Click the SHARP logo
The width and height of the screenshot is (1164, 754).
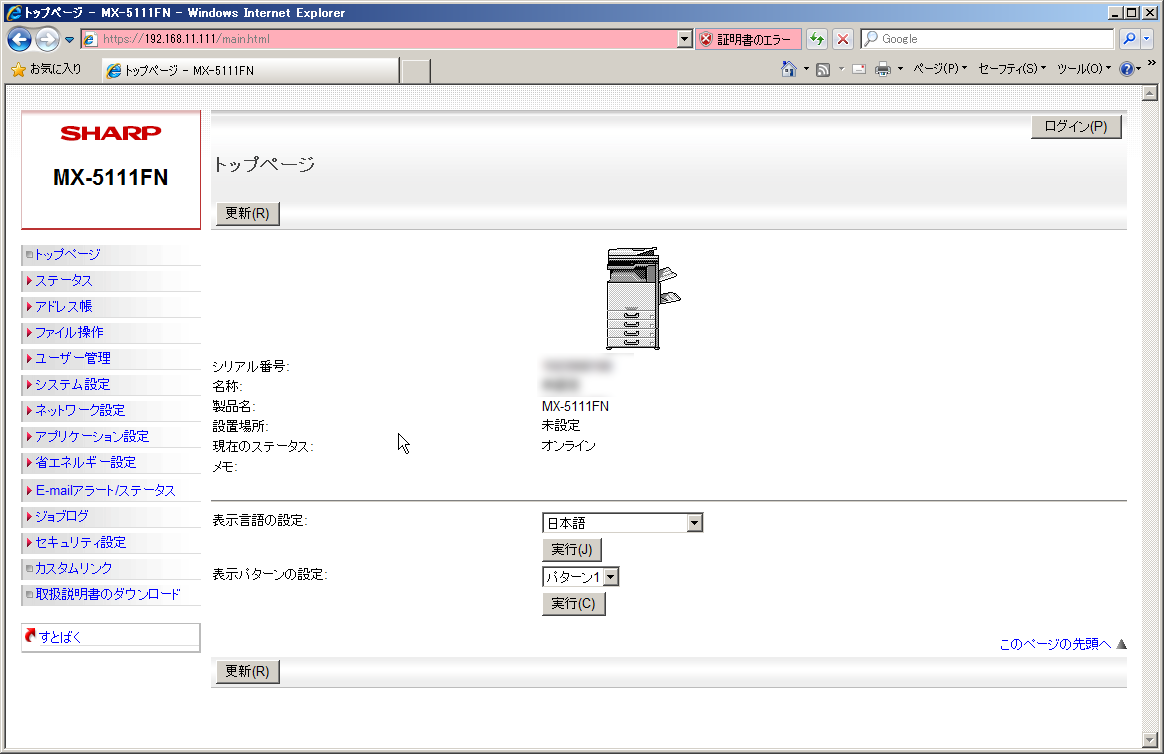(111, 134)
